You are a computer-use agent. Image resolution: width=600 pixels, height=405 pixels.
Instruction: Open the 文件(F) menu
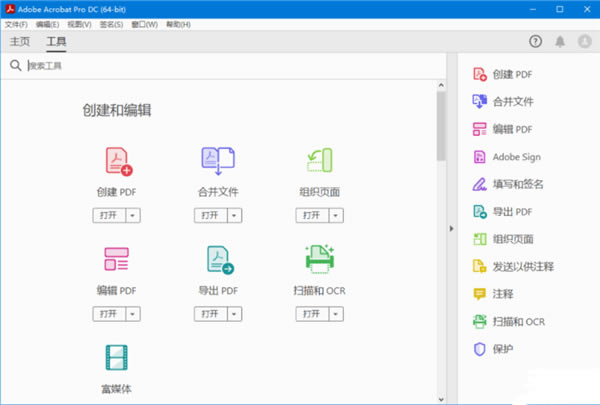[18, 23]
